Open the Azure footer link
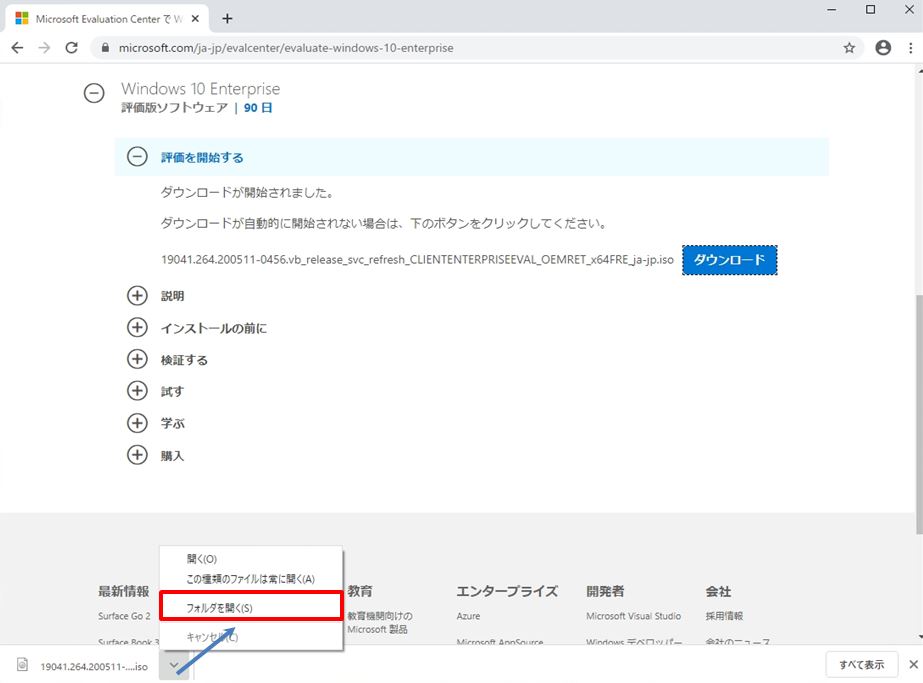 click(x=469, y=616)
